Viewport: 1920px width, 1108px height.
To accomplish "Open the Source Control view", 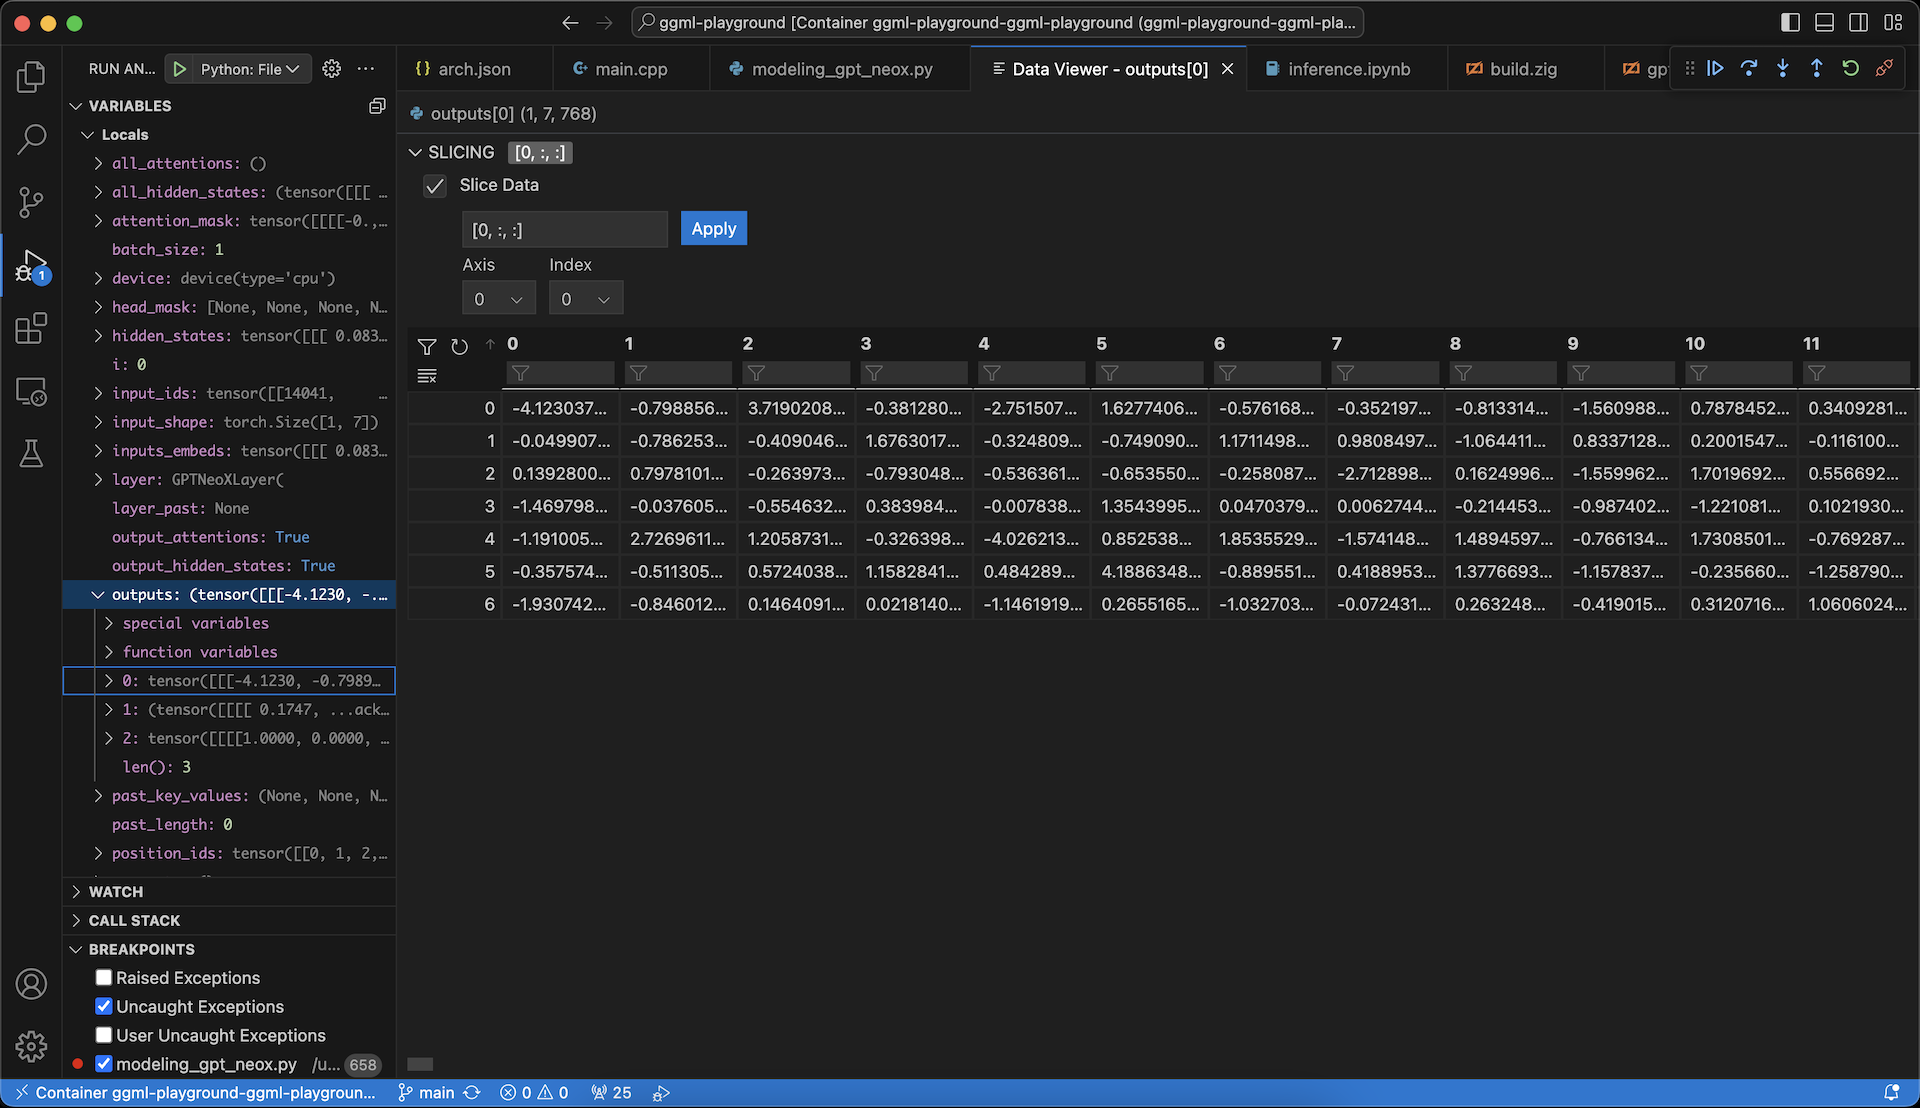I will pos(31,202).
